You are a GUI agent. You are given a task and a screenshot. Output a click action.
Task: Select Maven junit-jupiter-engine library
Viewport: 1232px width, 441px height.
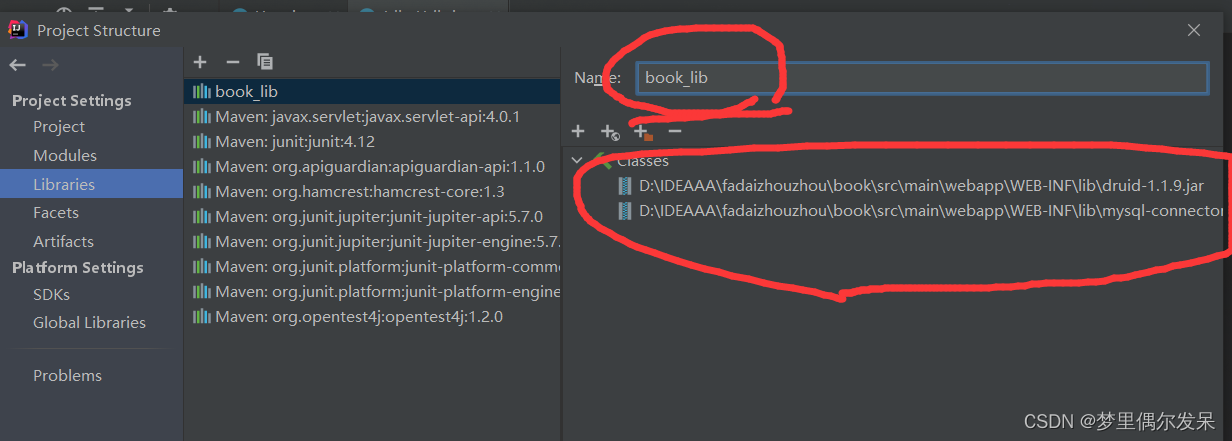372,242
